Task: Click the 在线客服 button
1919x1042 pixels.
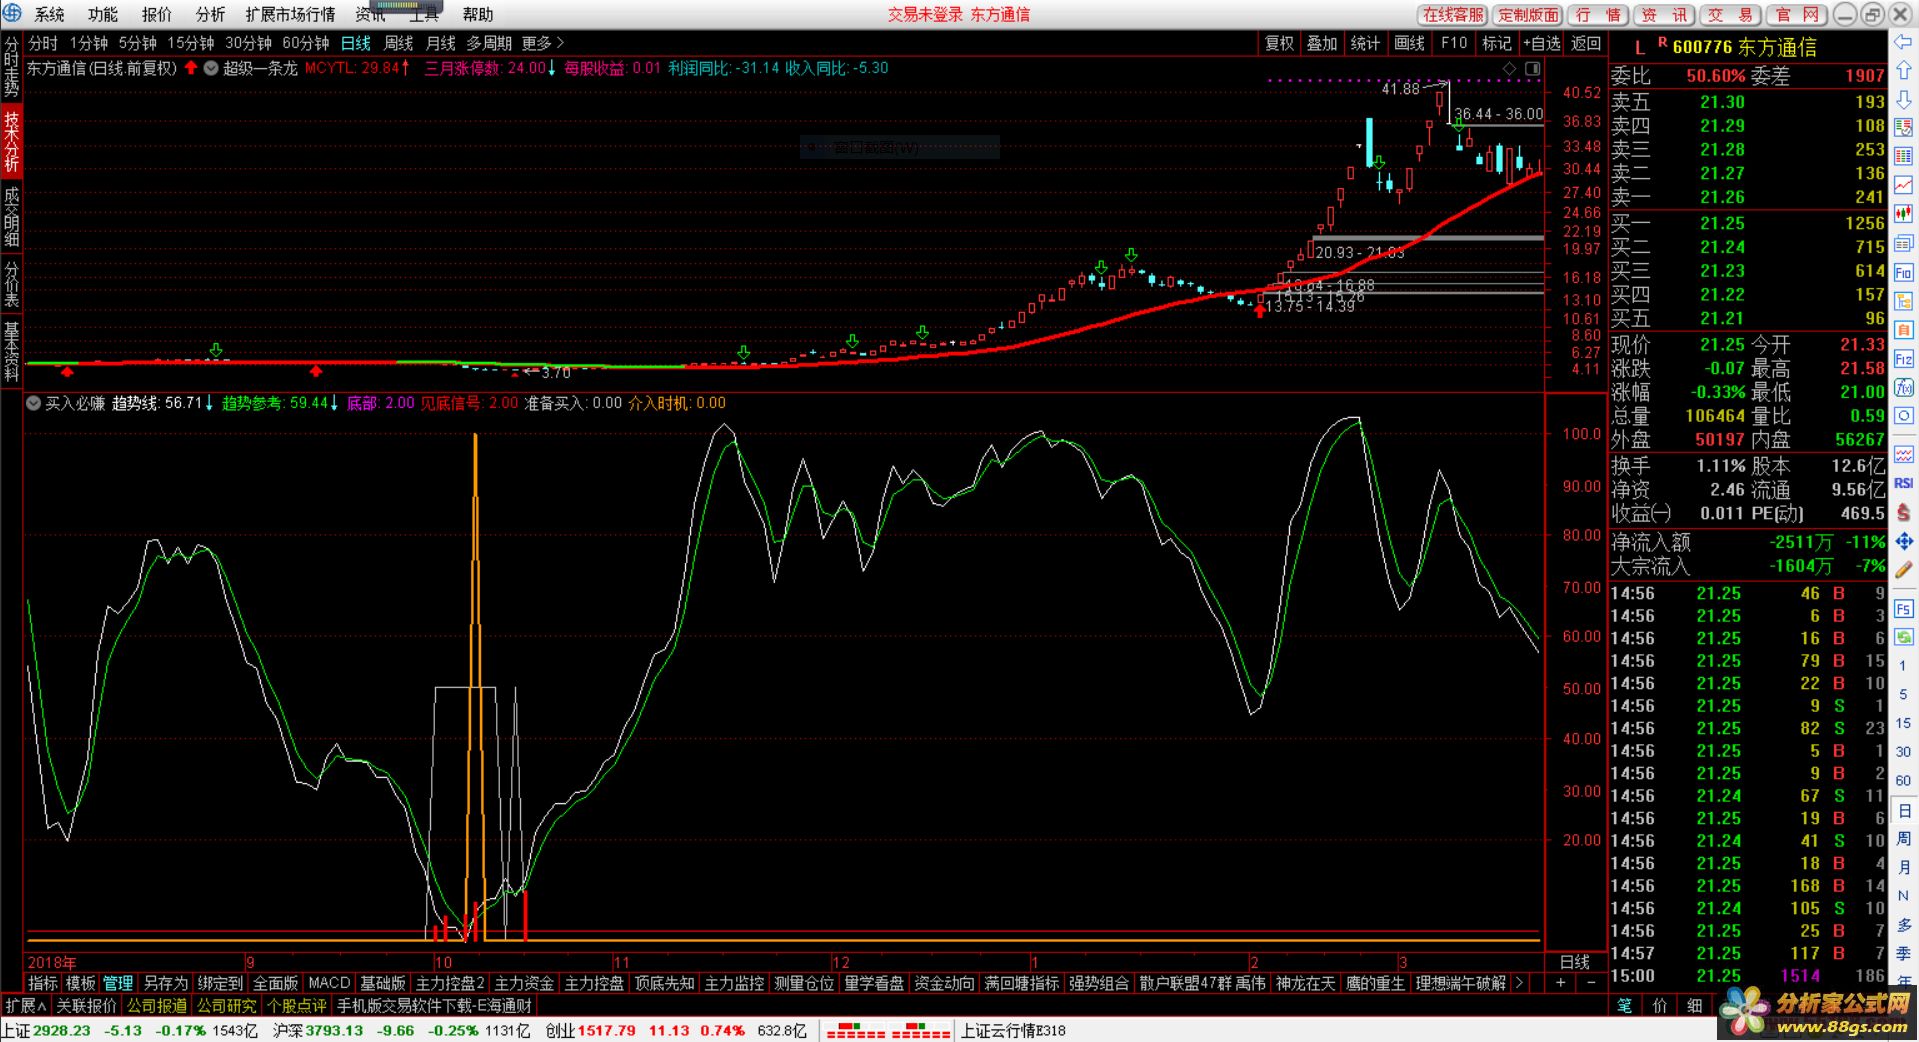Action: pyautogui.click(x=1453, y=14)
